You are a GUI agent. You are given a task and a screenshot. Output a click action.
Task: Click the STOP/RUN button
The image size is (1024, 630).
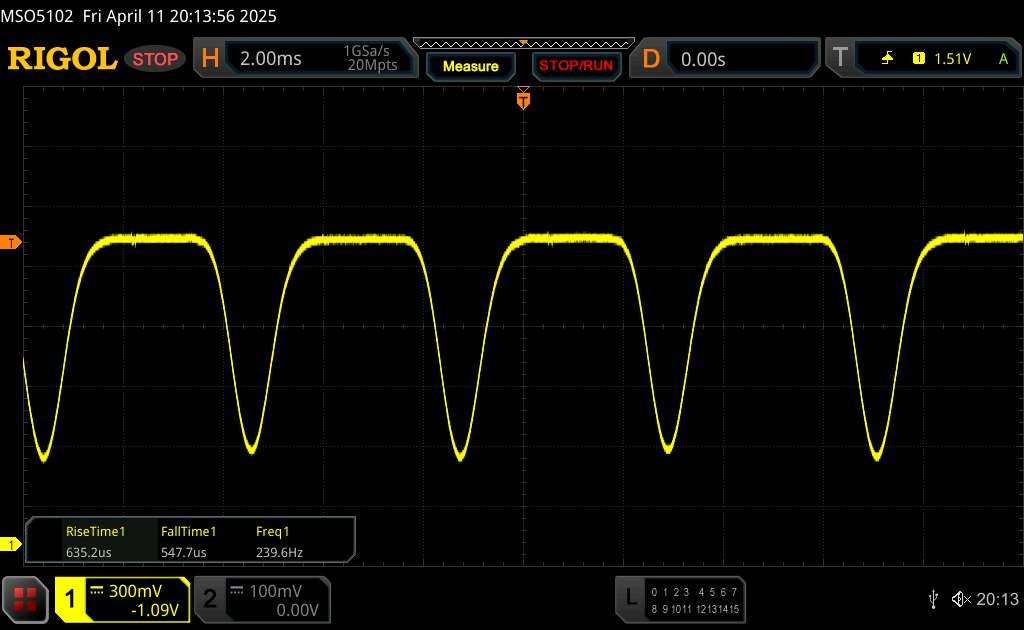tap(576, 66)
